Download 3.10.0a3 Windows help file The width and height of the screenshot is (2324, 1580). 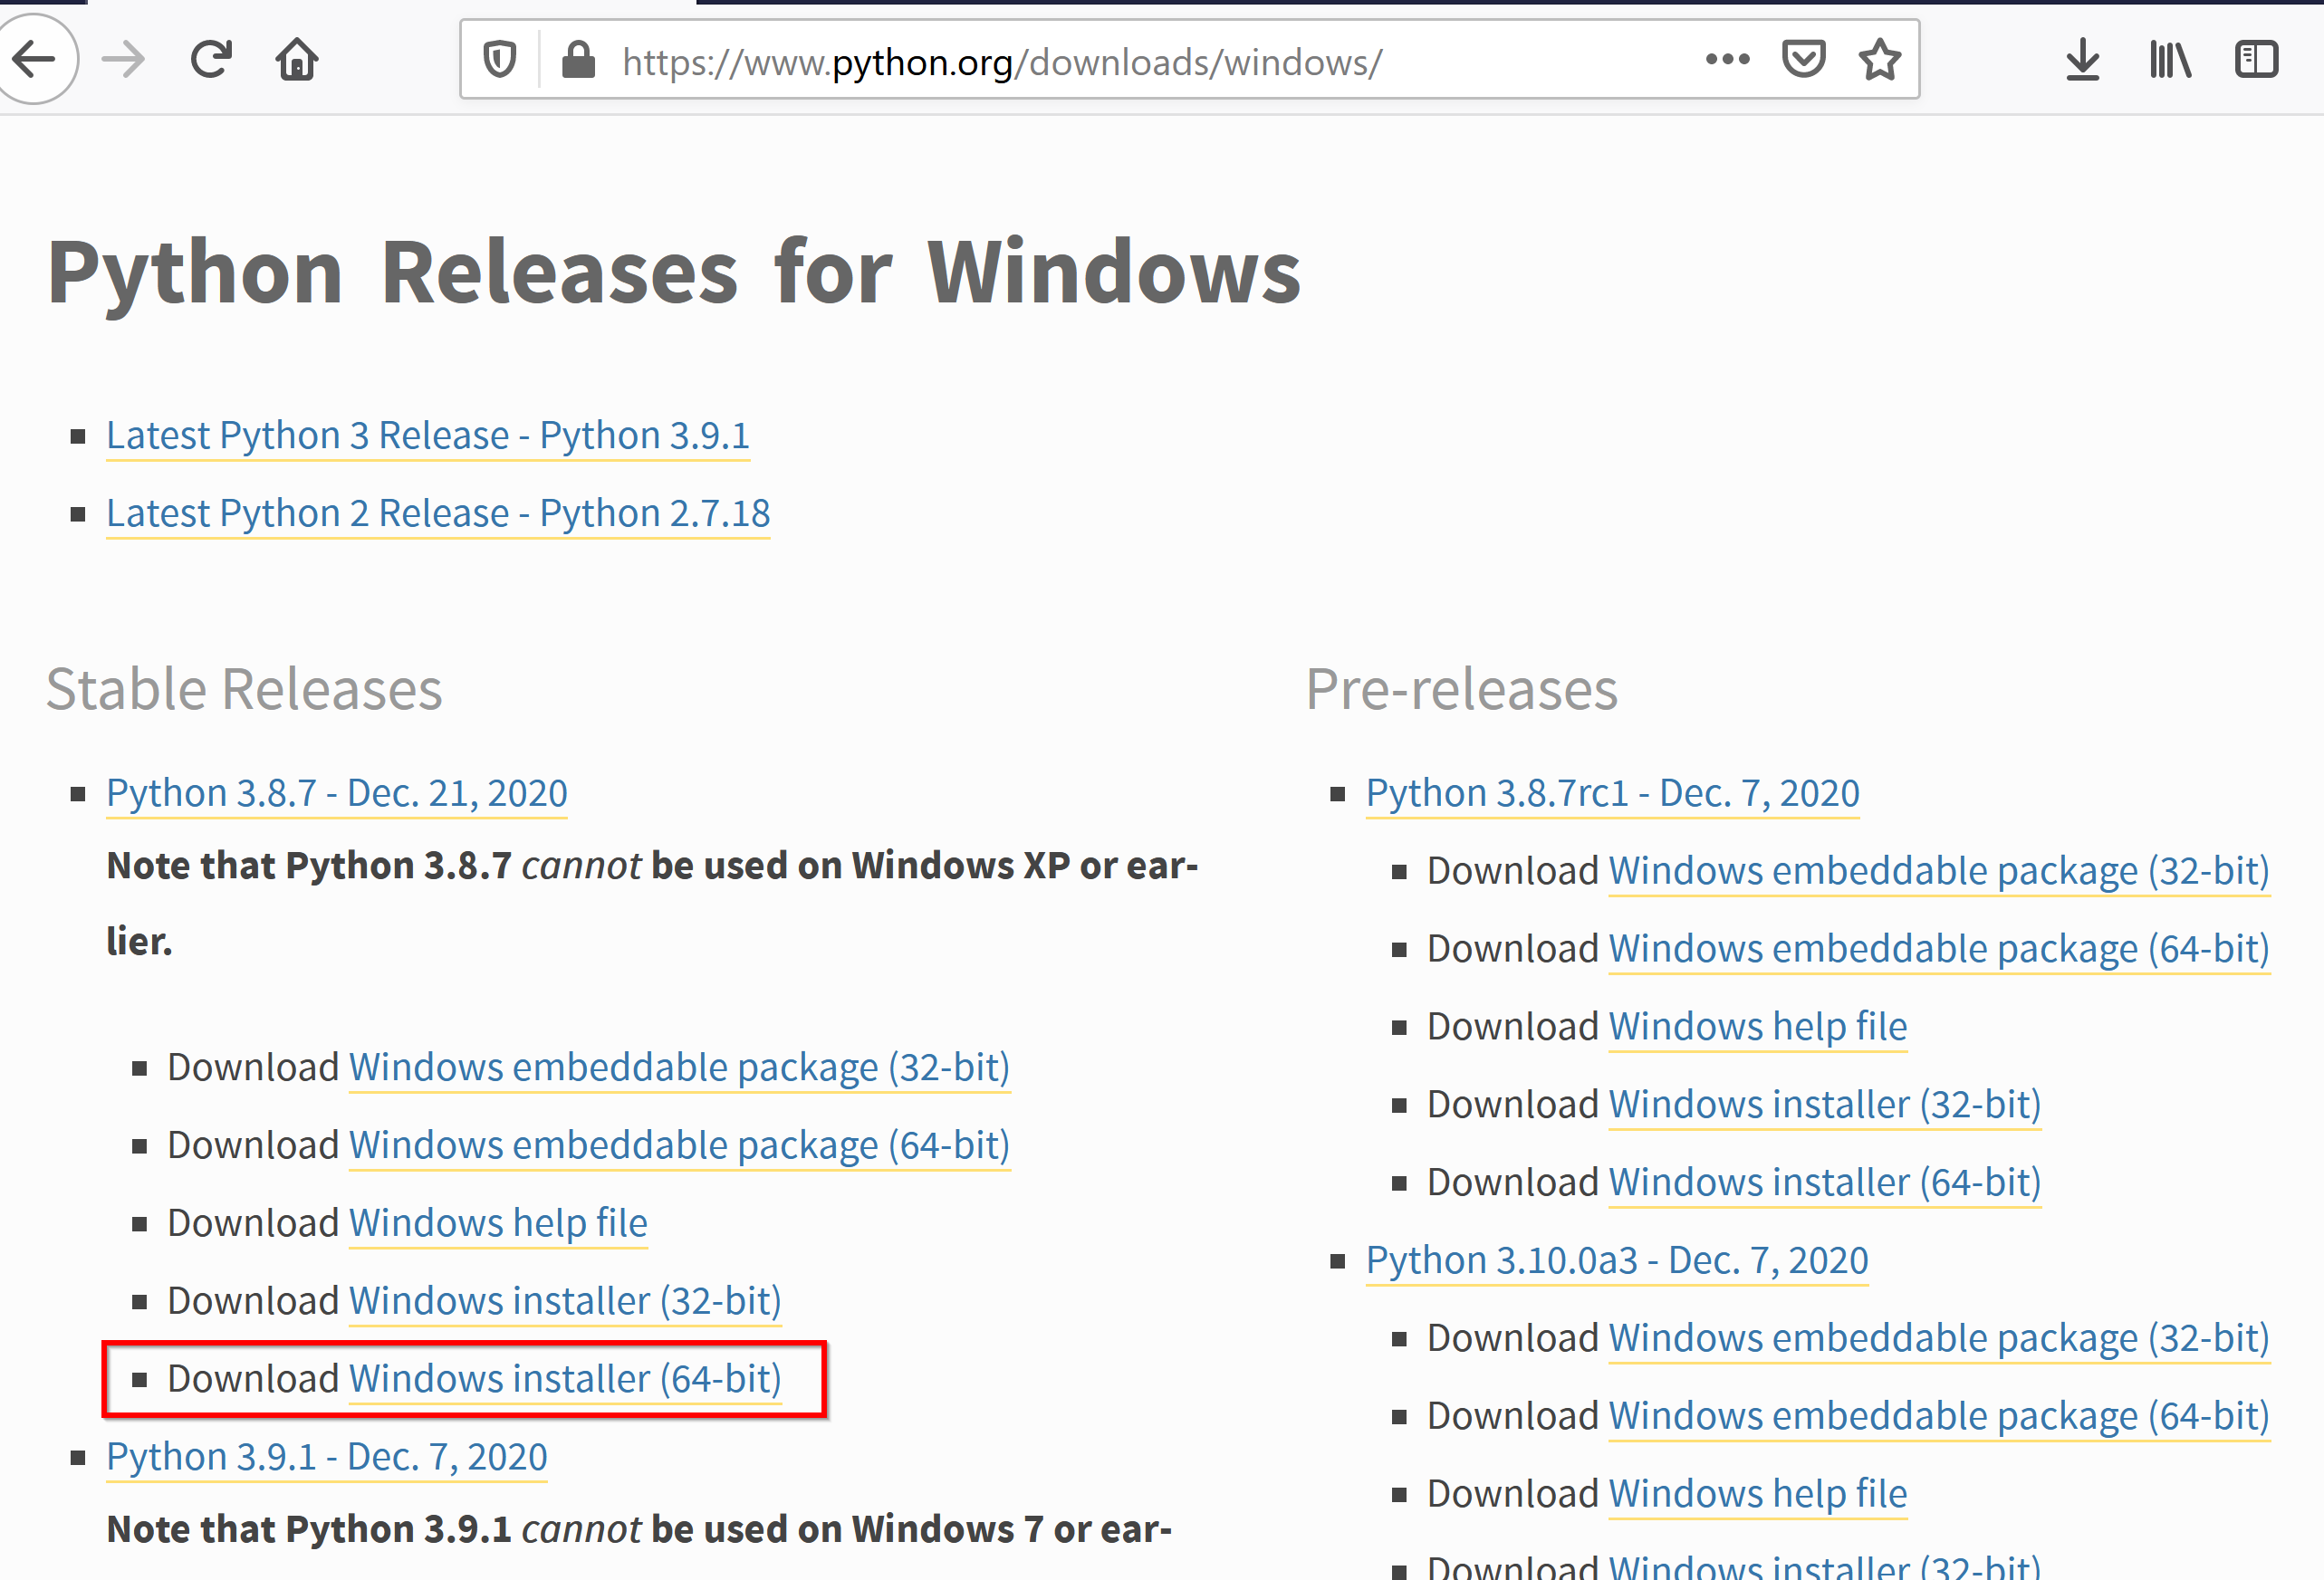tap(1758, 1496)
